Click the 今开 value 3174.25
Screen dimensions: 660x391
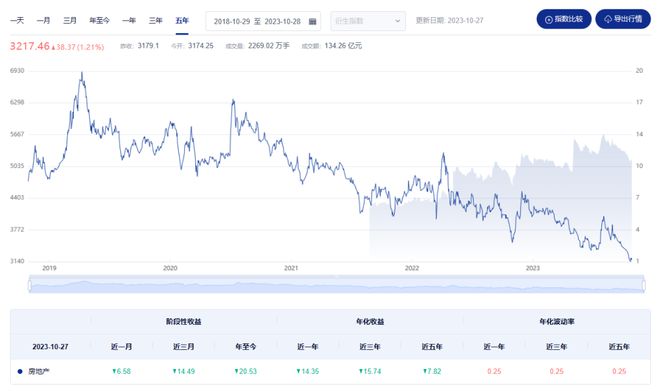201,45
